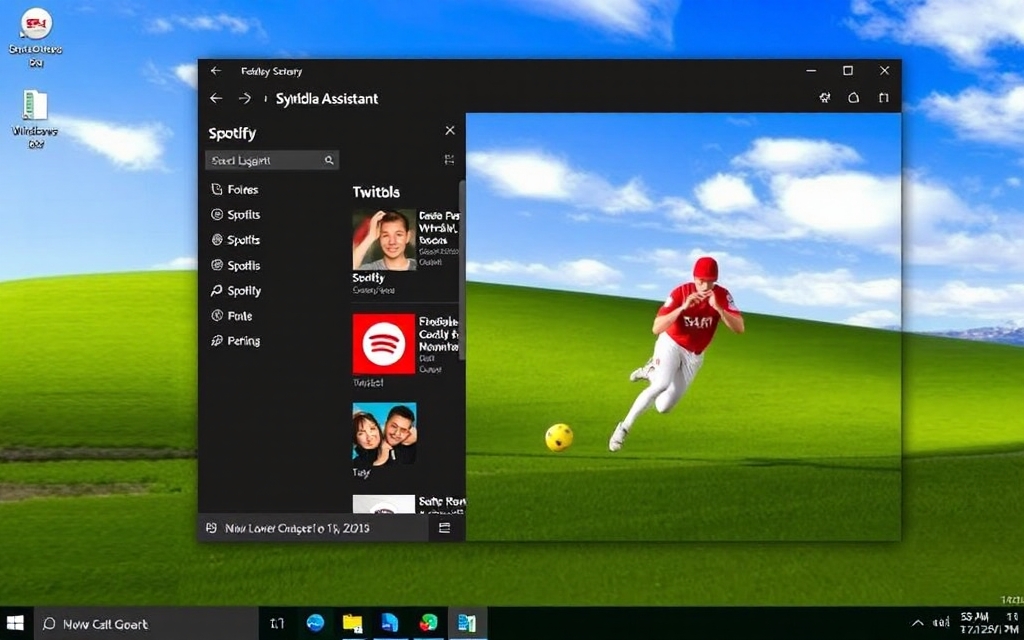This screenshot has width=1024, height=640.
Task: Open settings via the header gear icon
Action: [825, 98]
